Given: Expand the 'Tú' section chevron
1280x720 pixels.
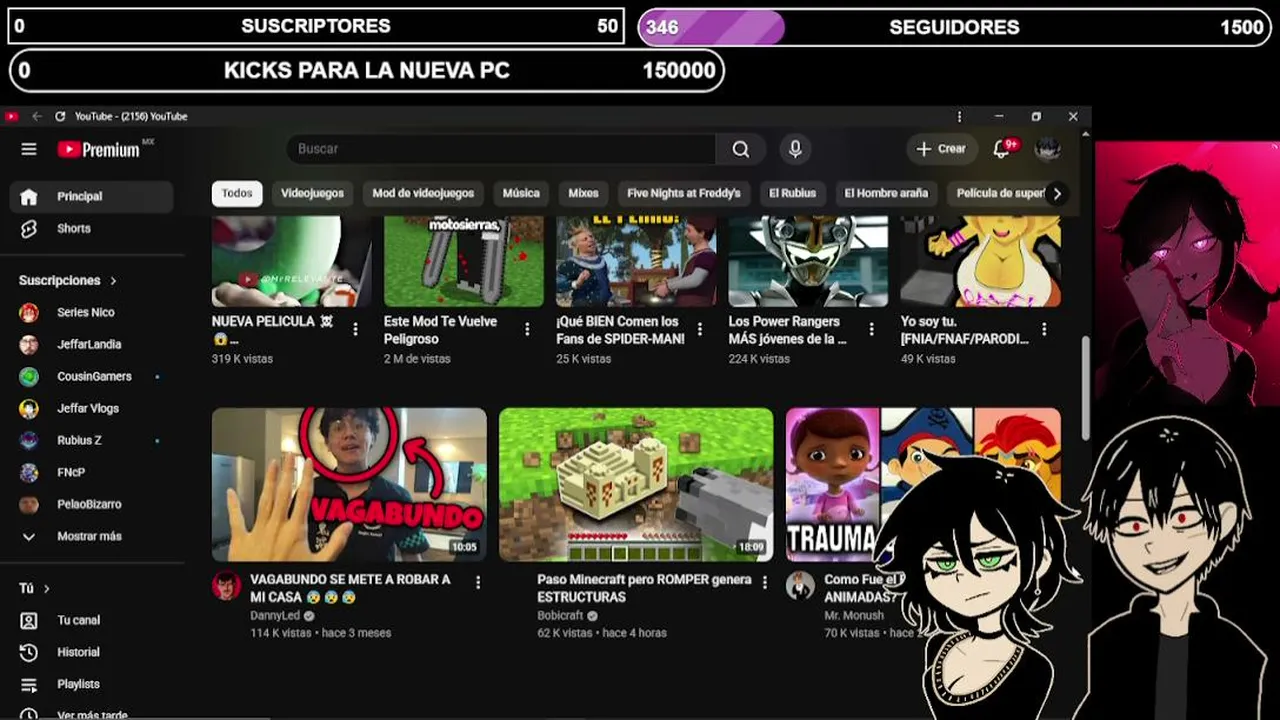Looking at the screenshot, I should click(46, 589).
